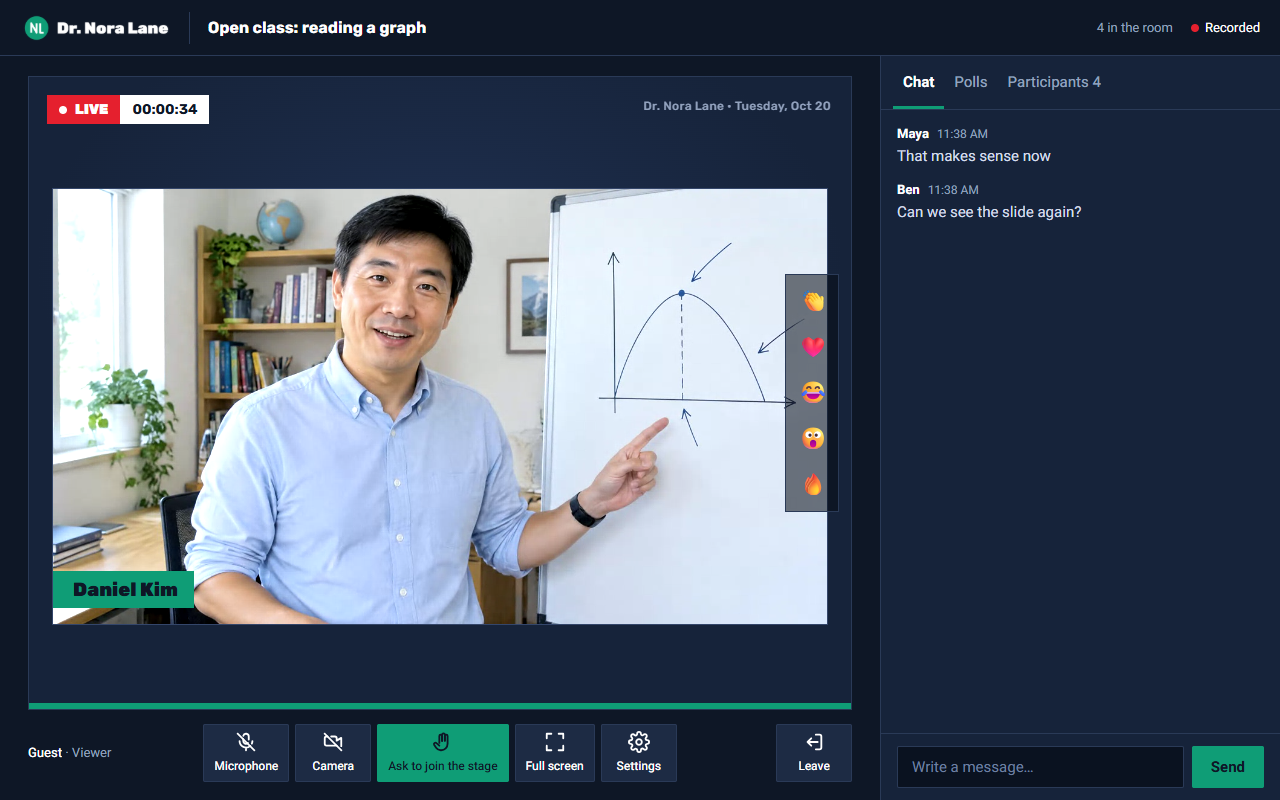The image size is (1280, 800).
Task: Open the Participants 4 tab
Action: 1054,82
